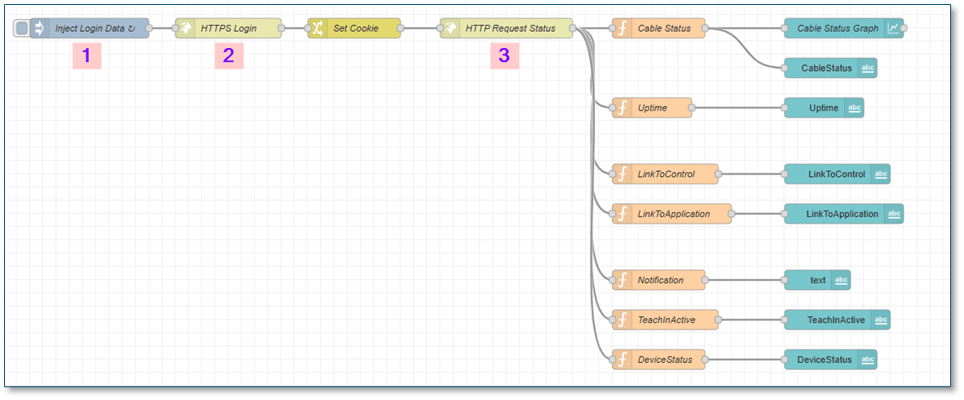Image resolution: width=964 pixels, height=400 pixels.
Task: Click globe icon of HTTP Request Status node
Action: pos(449,28)
